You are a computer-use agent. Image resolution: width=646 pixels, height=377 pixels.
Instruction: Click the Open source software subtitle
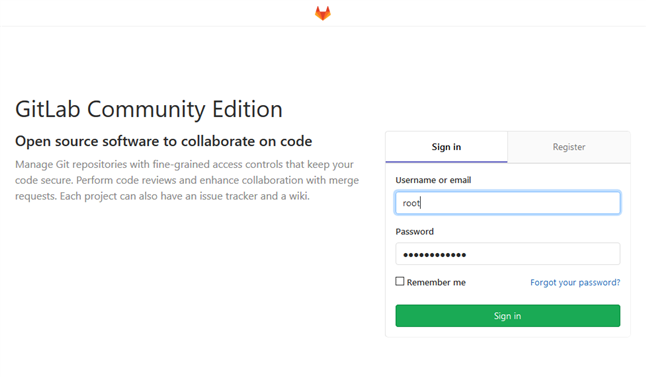click(x=164, y=141)
